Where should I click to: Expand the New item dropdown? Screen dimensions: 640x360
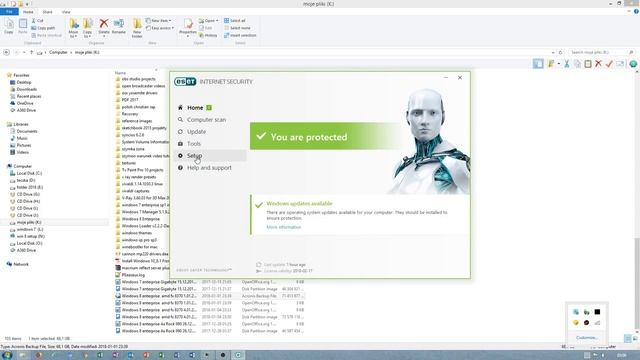tap(159, 20)
